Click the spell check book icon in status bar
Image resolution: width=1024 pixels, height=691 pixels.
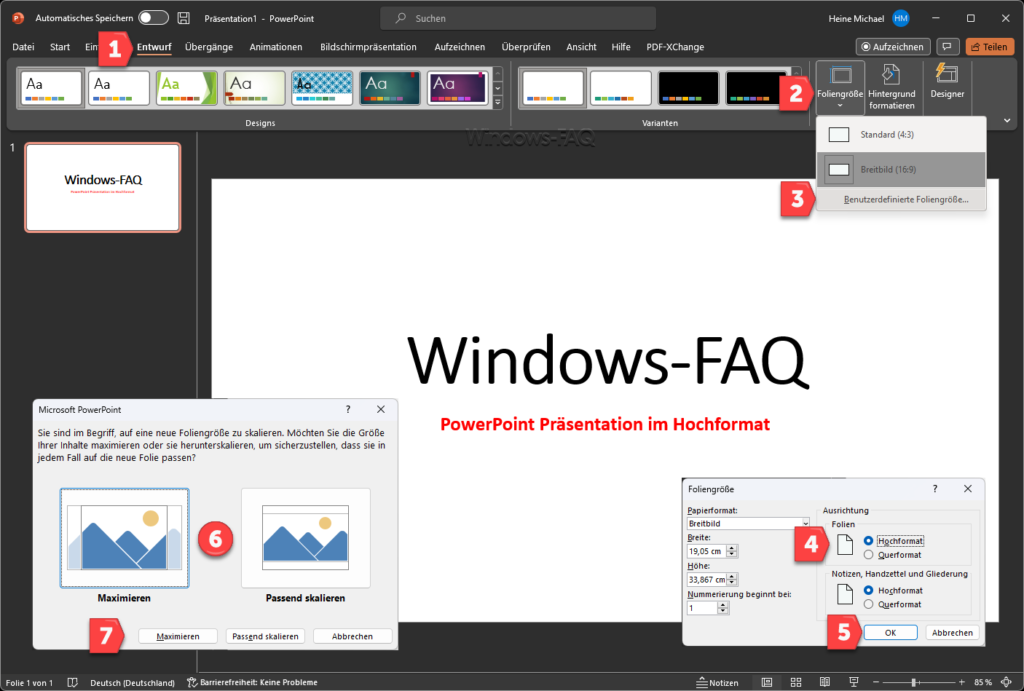72,683
